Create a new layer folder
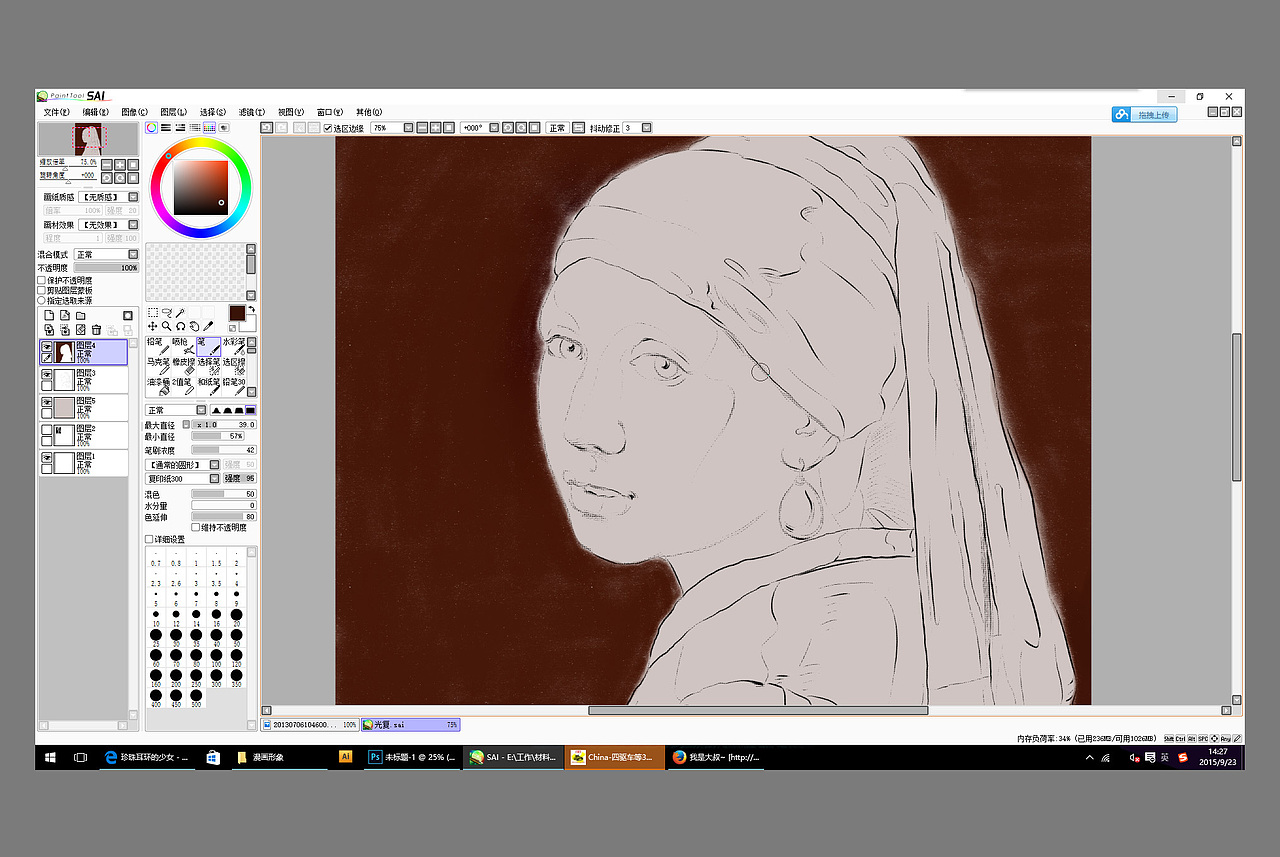 [81, 316]
